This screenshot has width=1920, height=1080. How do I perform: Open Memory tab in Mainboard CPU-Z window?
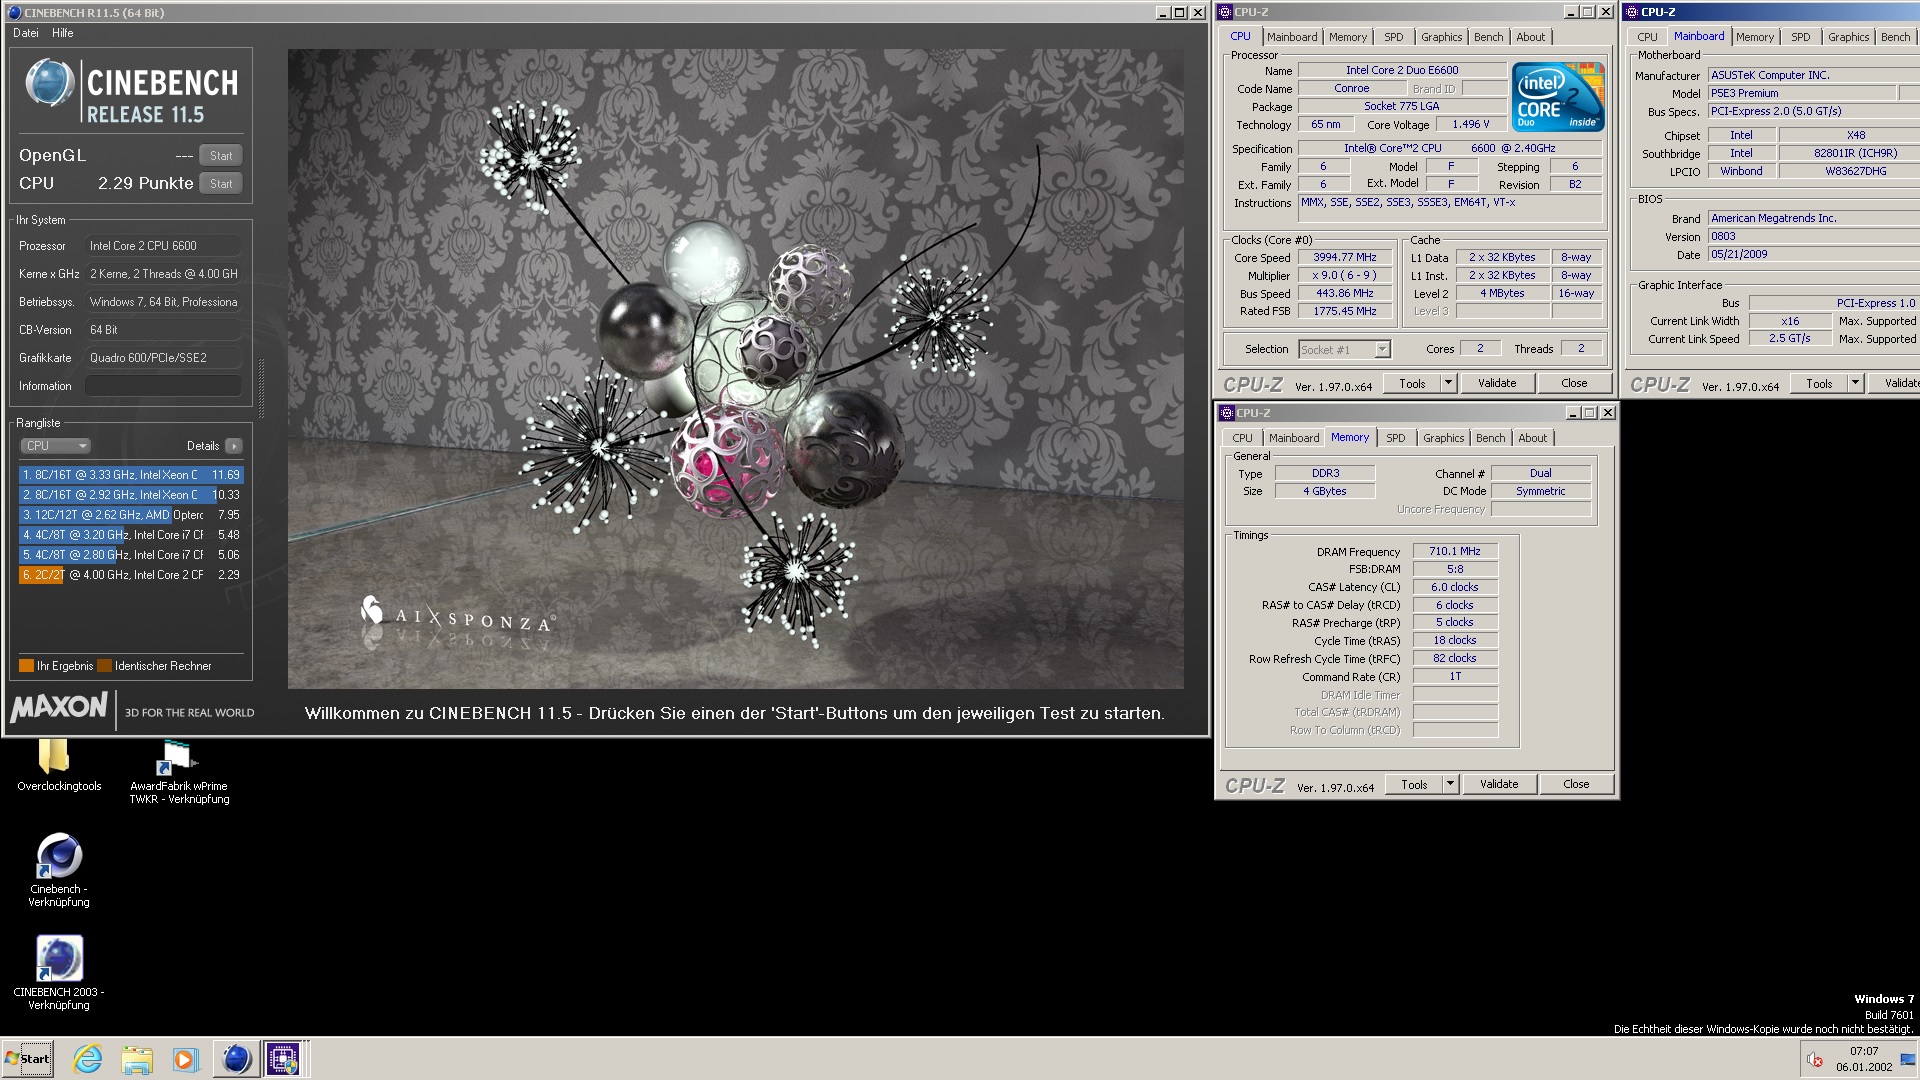pyautogui.click(x=1754, y=37)
